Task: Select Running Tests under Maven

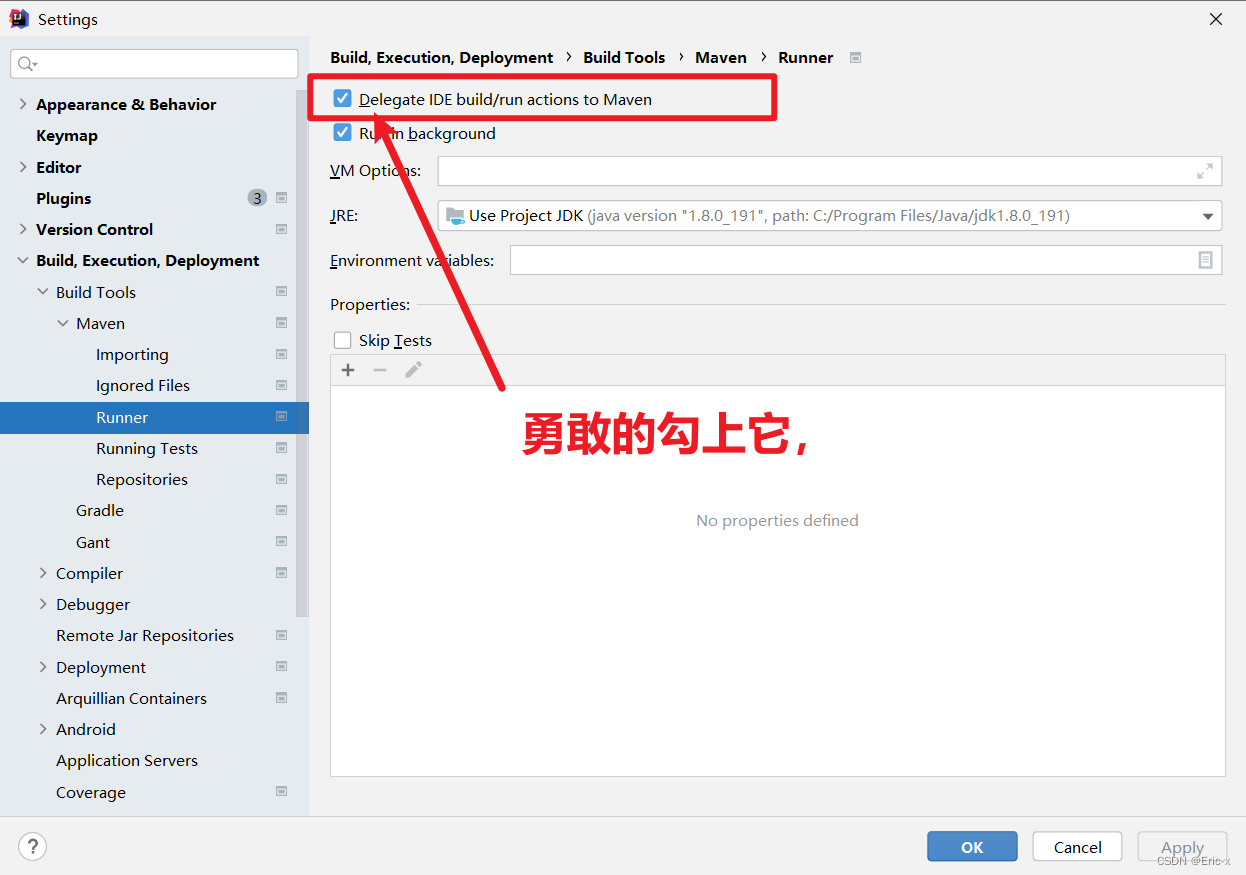Action: click(x=147, y=448)
